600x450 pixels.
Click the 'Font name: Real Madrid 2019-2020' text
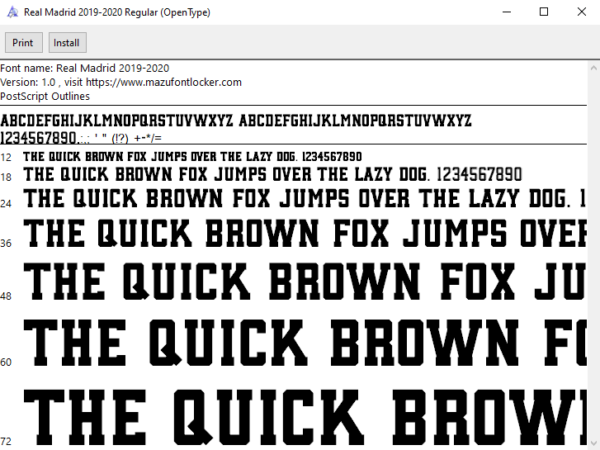coord(85,68)
